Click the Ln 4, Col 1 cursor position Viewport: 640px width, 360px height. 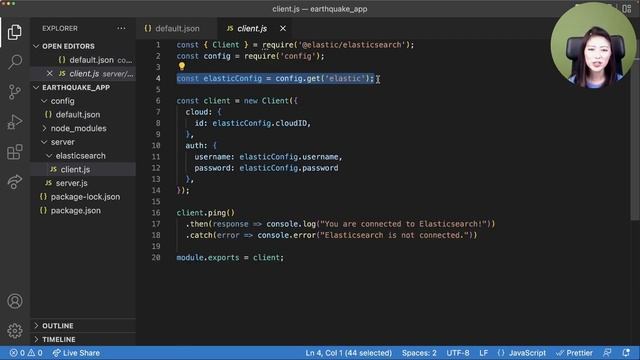pos(349,353)
